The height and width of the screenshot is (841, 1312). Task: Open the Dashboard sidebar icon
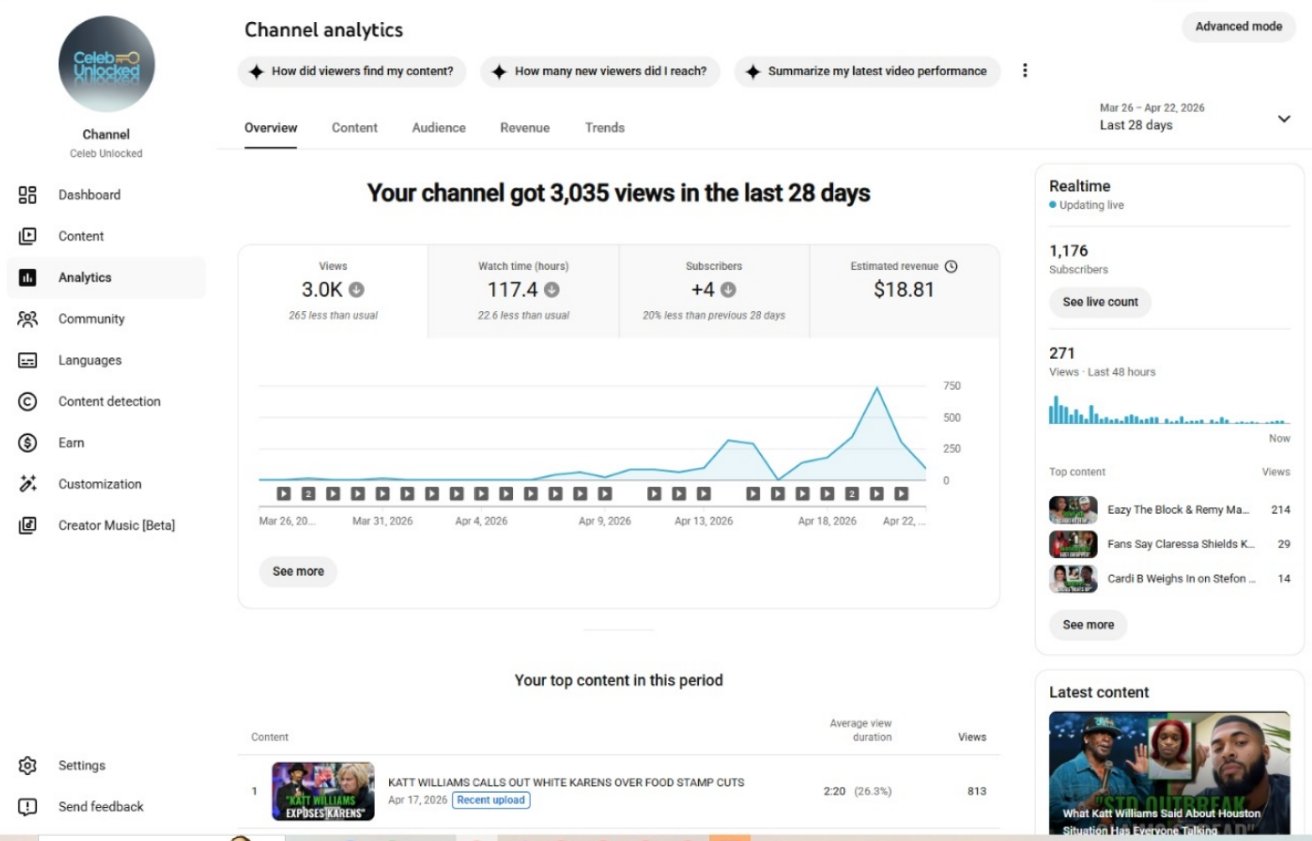click(28, 195)
